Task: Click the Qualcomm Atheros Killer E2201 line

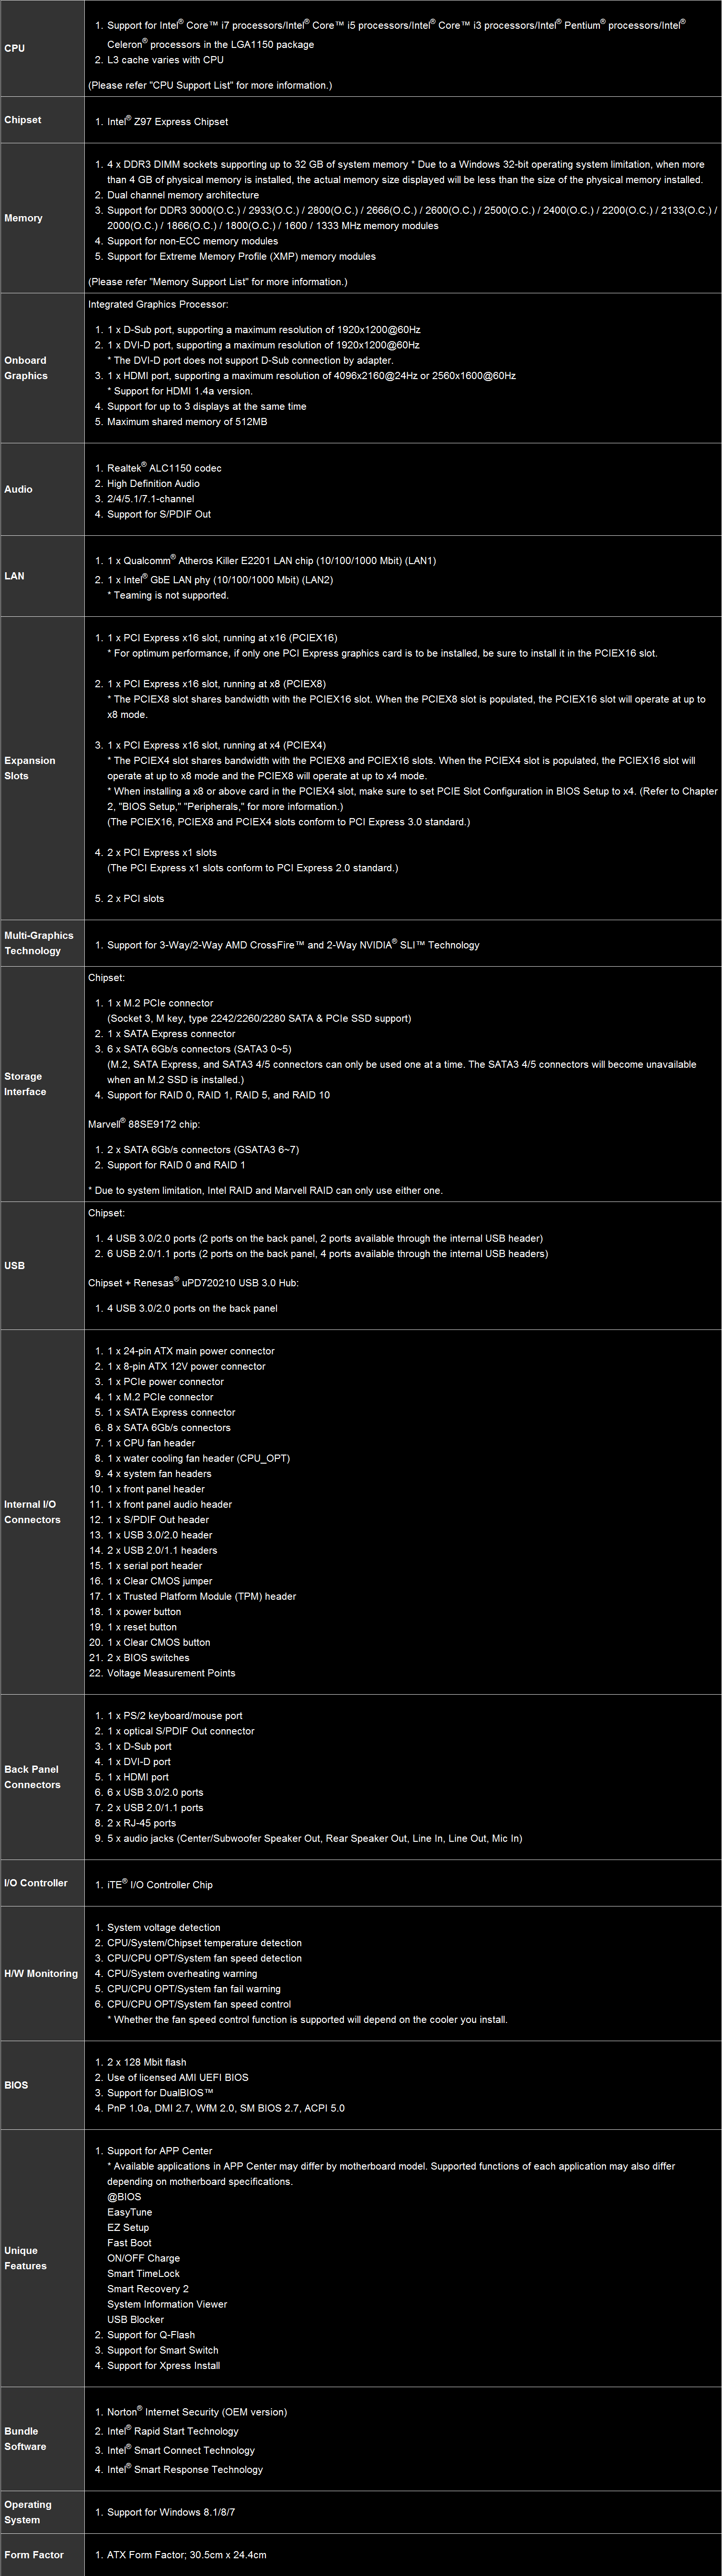Action: pyautogui.click(x=272, y=560)
